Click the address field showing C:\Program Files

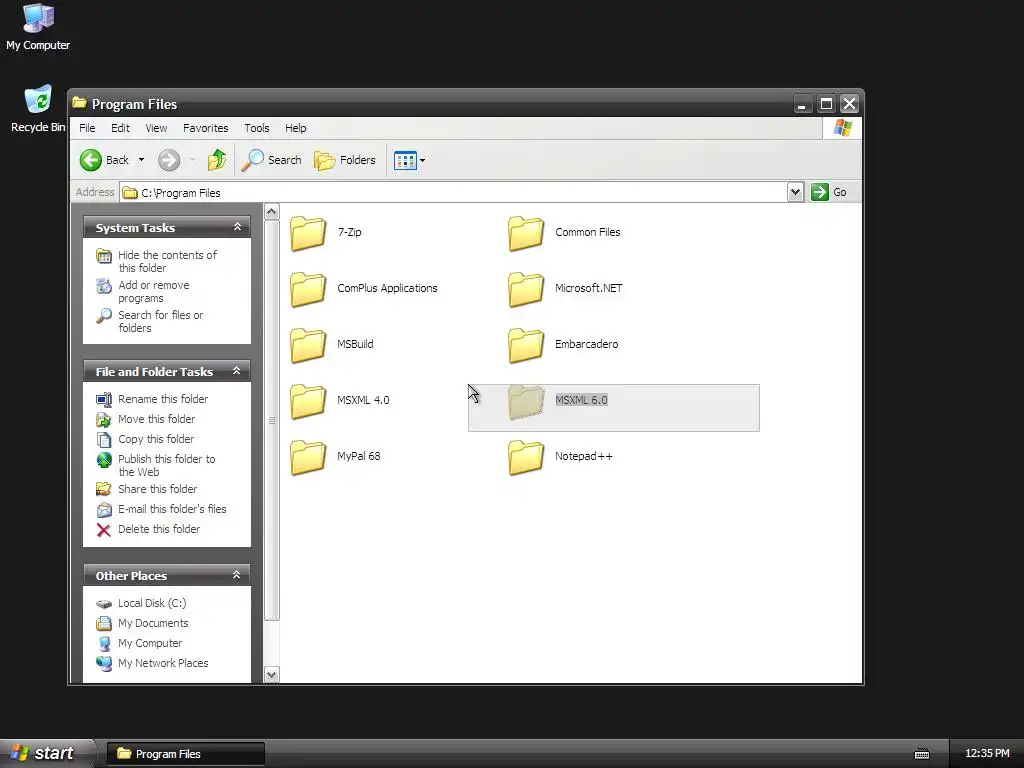(x=455, y=193)
